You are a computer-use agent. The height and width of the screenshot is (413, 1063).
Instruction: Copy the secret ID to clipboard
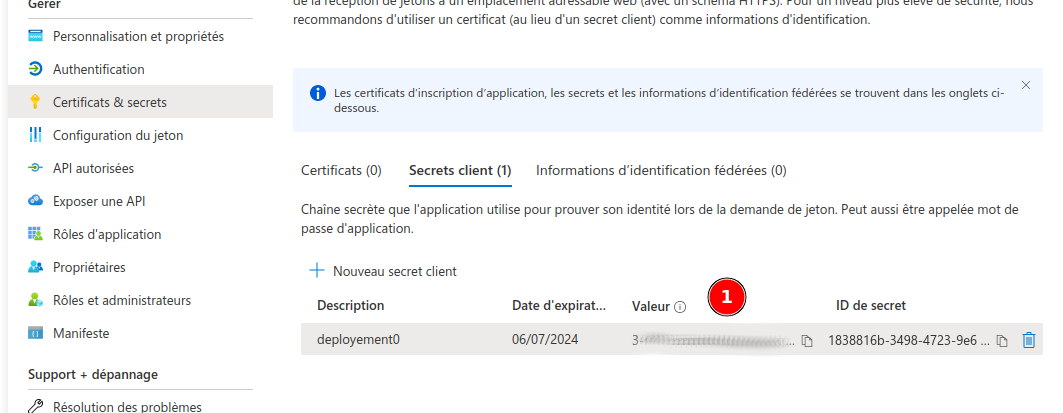tap(1002, 341)
